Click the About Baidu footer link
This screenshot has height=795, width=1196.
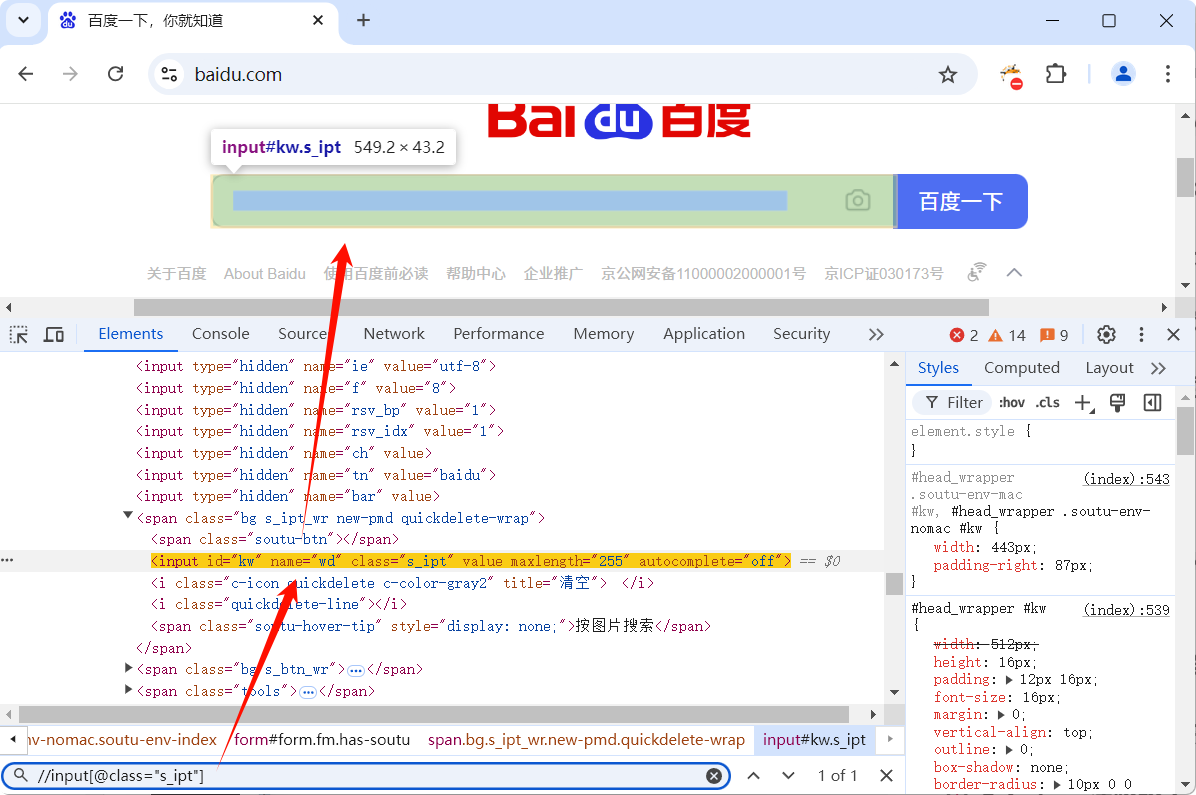265,274
